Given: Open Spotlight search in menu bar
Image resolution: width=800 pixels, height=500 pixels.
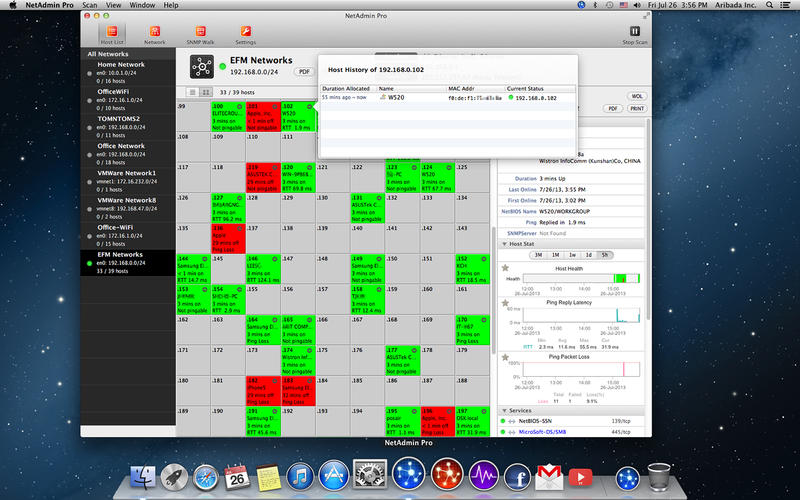Looking at the screenshot, I should click(x=769, y=5).
